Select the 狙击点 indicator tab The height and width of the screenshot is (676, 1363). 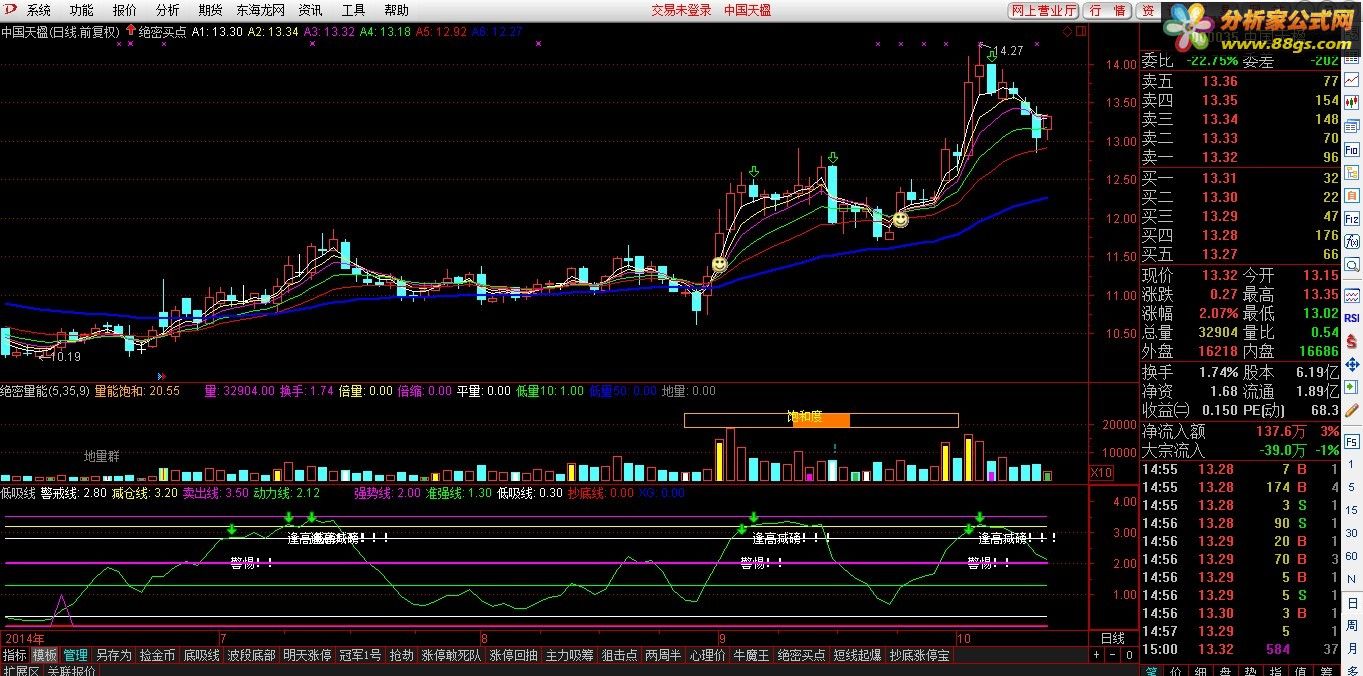(620, 655)
